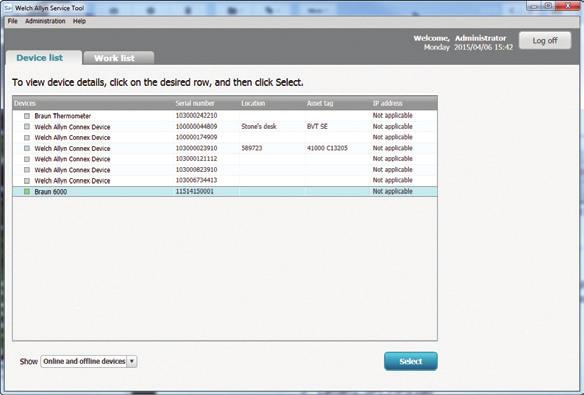Open the Online and offline devices dropdown
This screenshot has width=584, height=395.
tap(89, 361)
